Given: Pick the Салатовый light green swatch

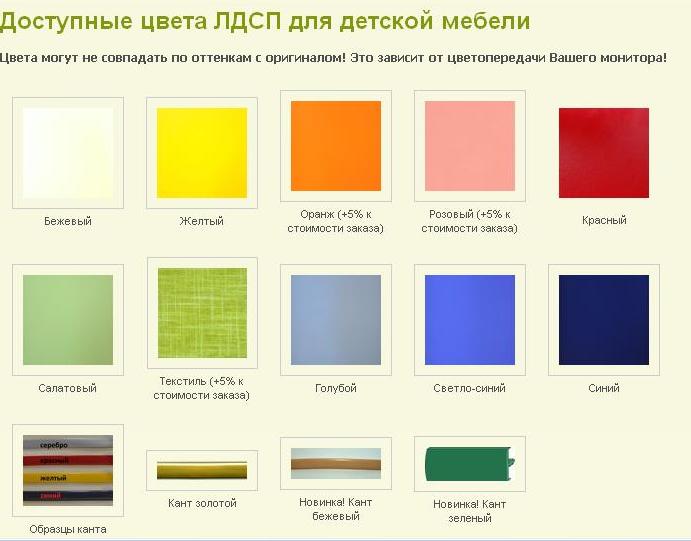Looking at the screenshot, I should click(68, 320).
